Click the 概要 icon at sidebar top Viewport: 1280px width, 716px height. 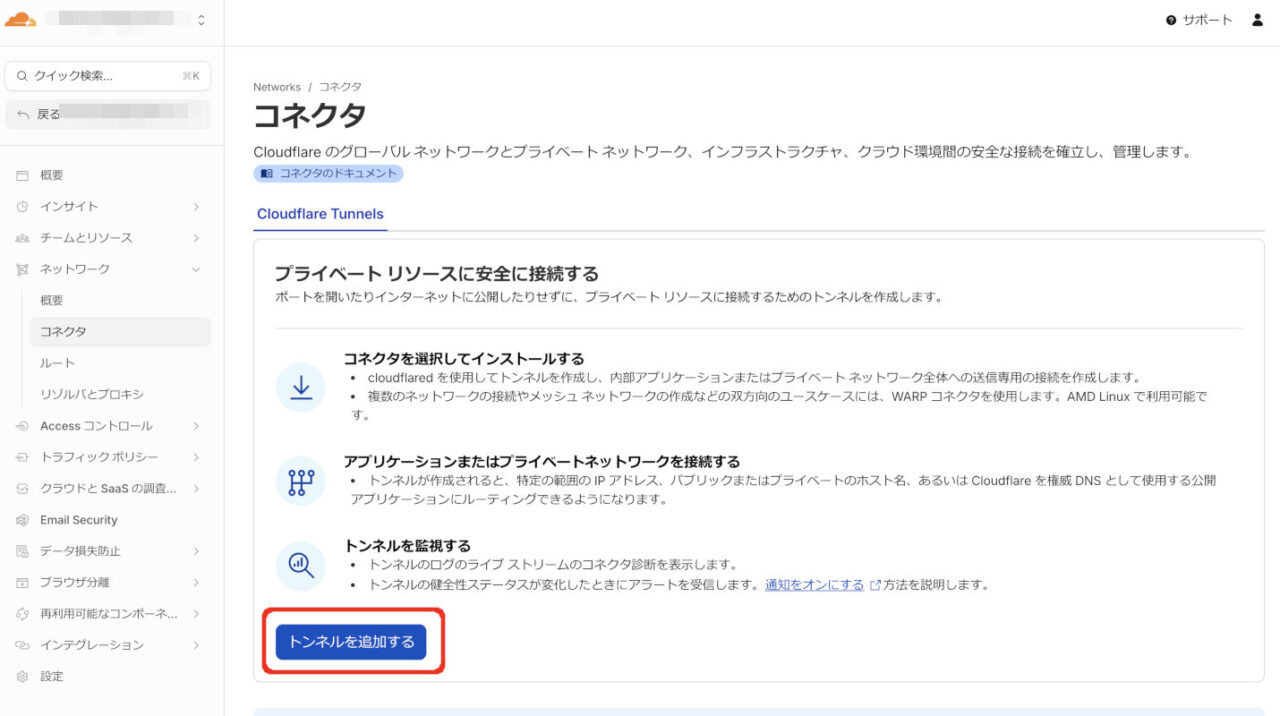point(22,175)
